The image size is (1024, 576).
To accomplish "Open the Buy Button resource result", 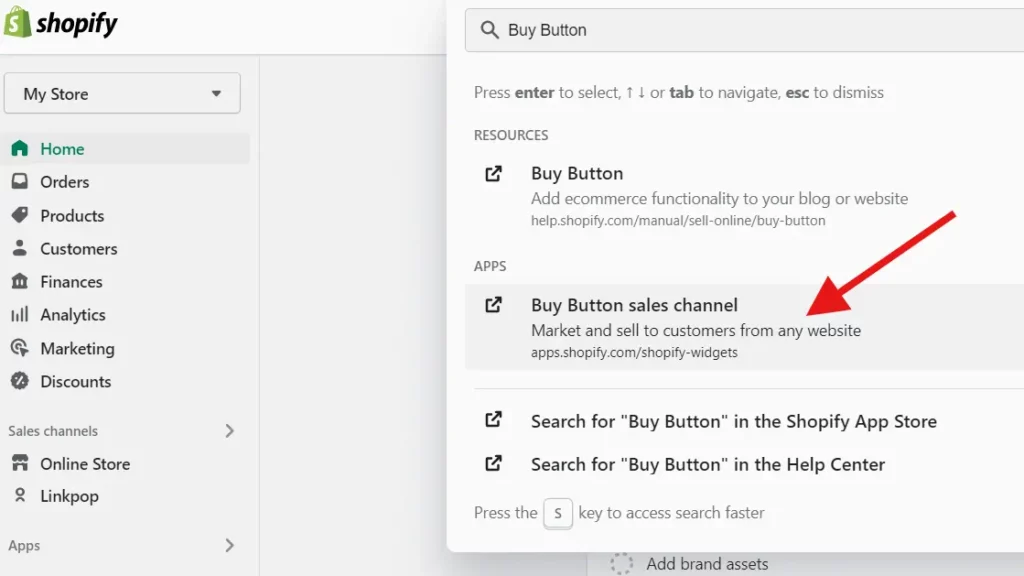I will coord(744,195).
